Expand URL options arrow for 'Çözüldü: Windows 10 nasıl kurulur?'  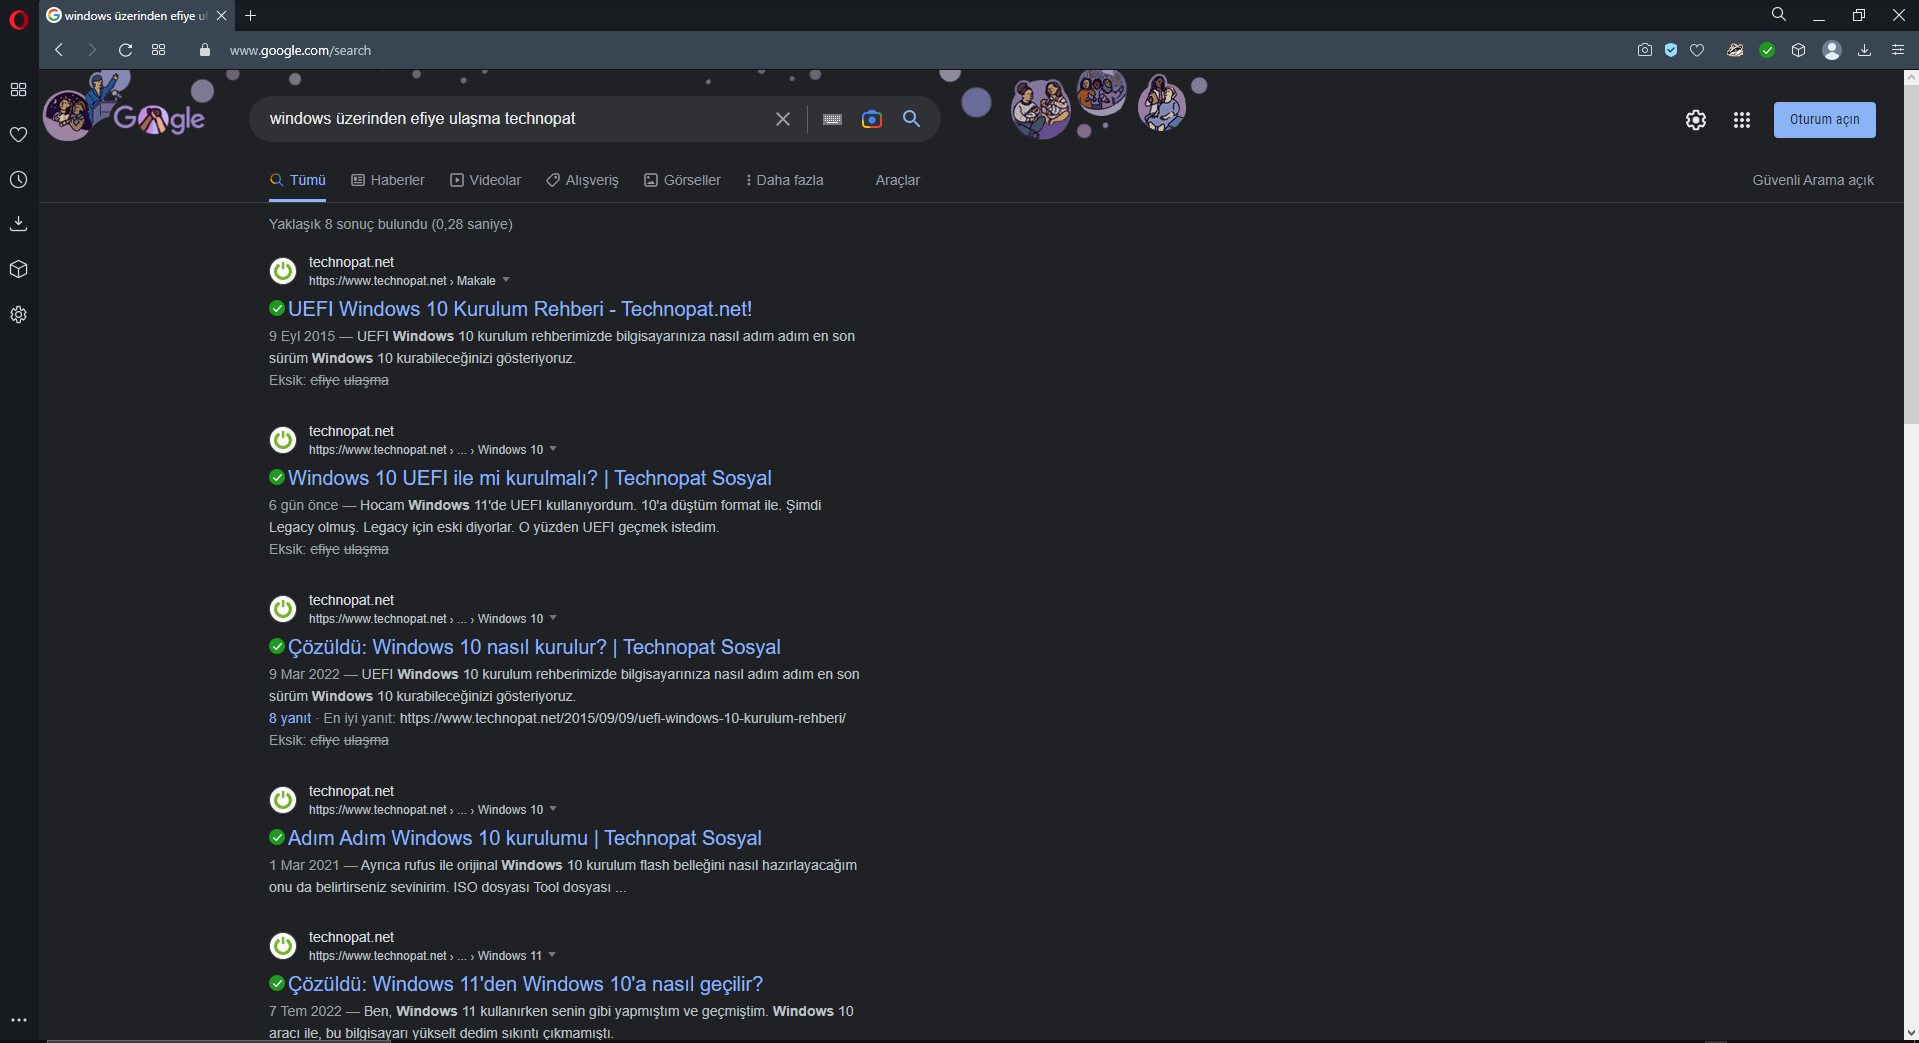click(553, 618)
